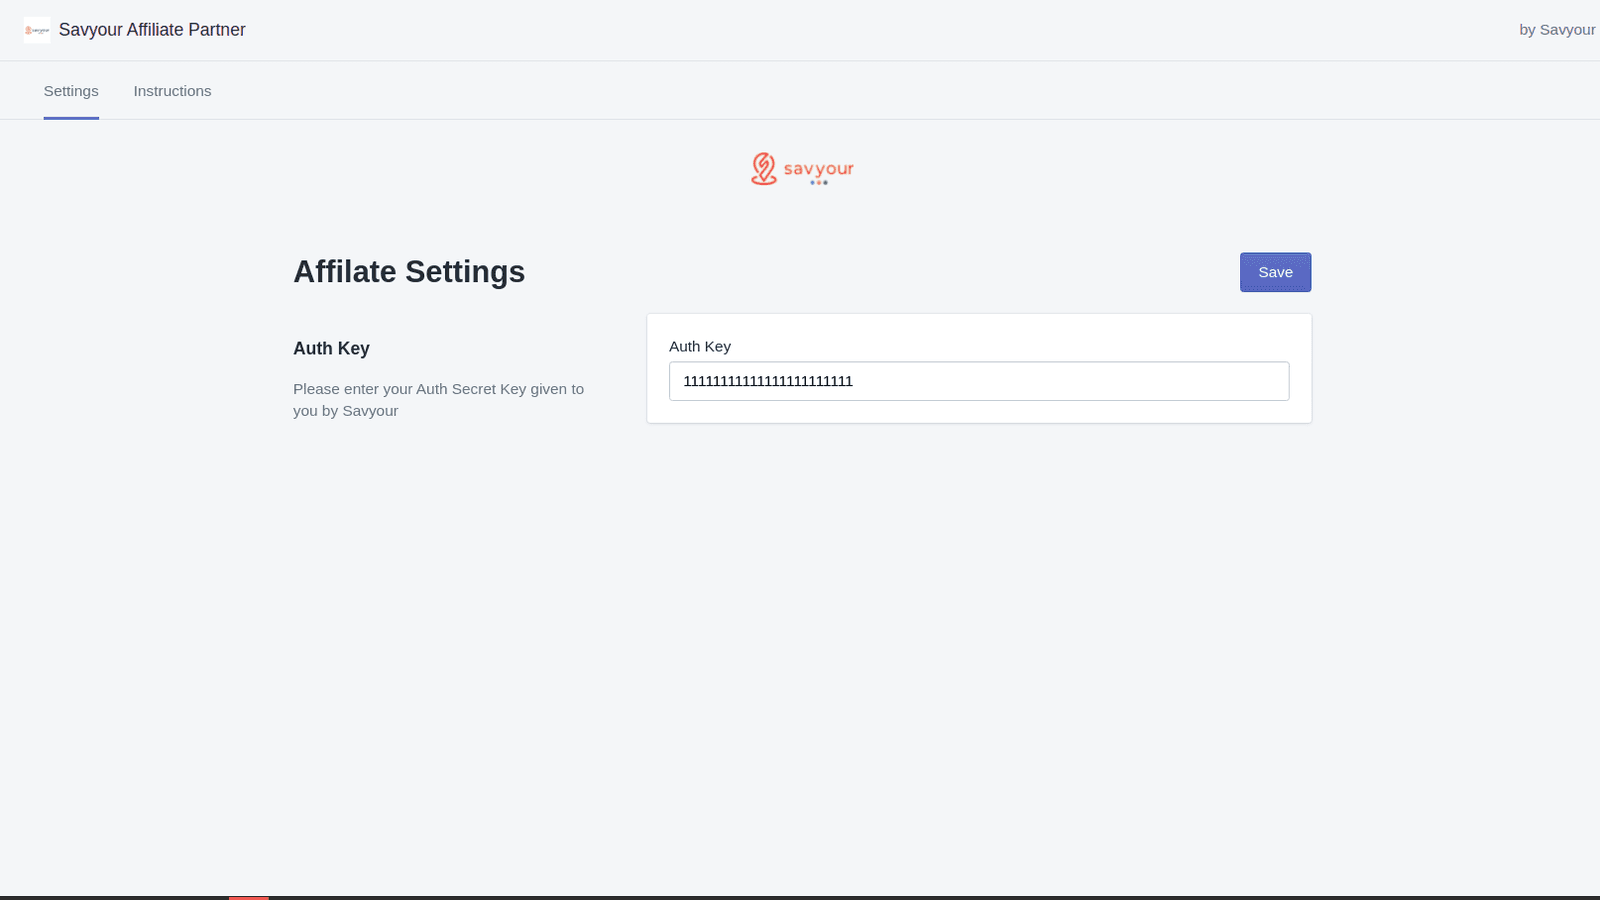
Task: Open the by Savyour link
Action: 1556,29
